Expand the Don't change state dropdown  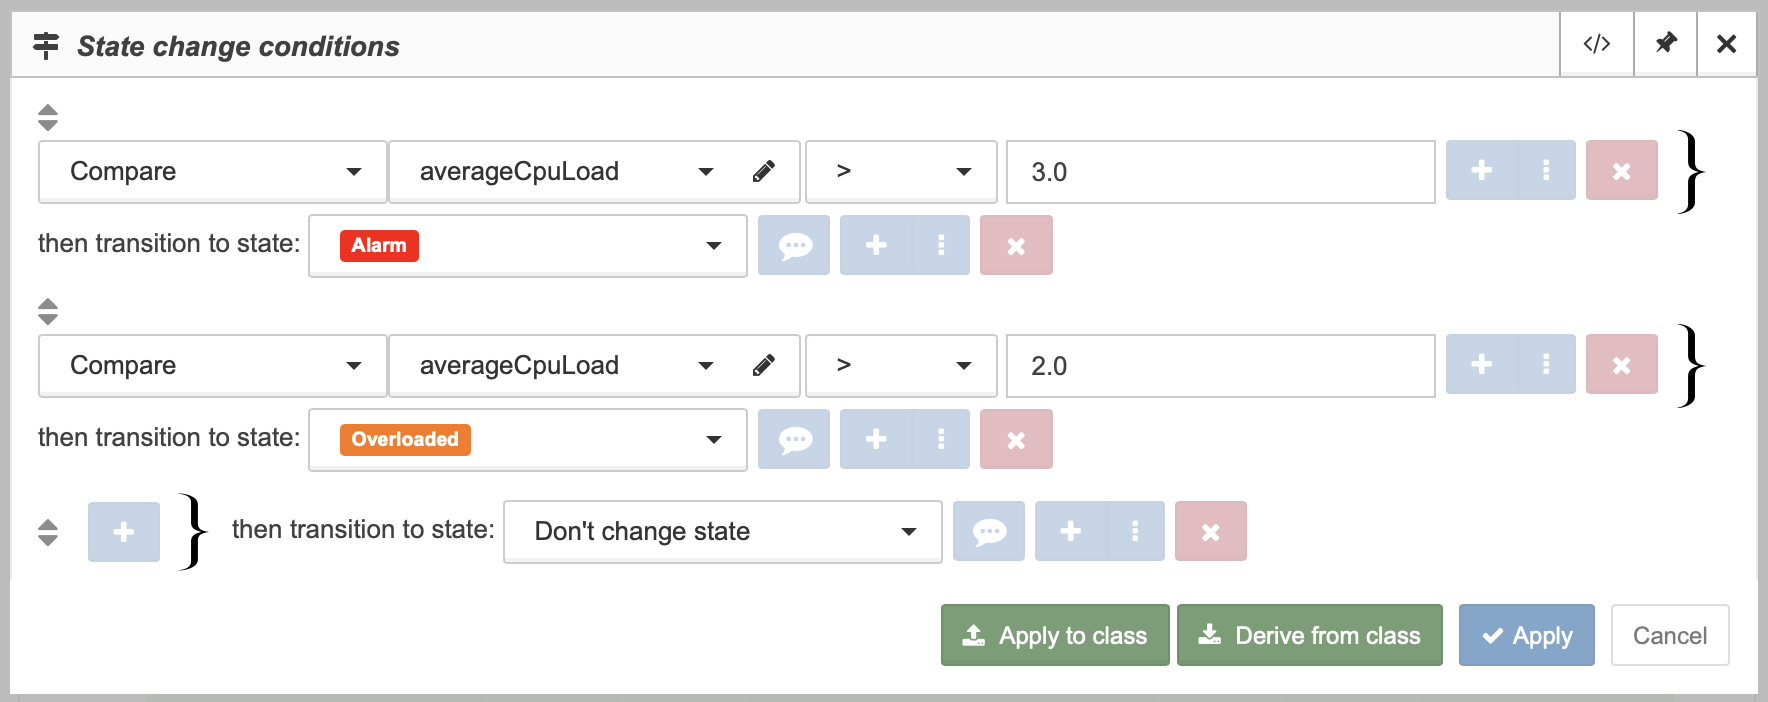click(723, 532)
